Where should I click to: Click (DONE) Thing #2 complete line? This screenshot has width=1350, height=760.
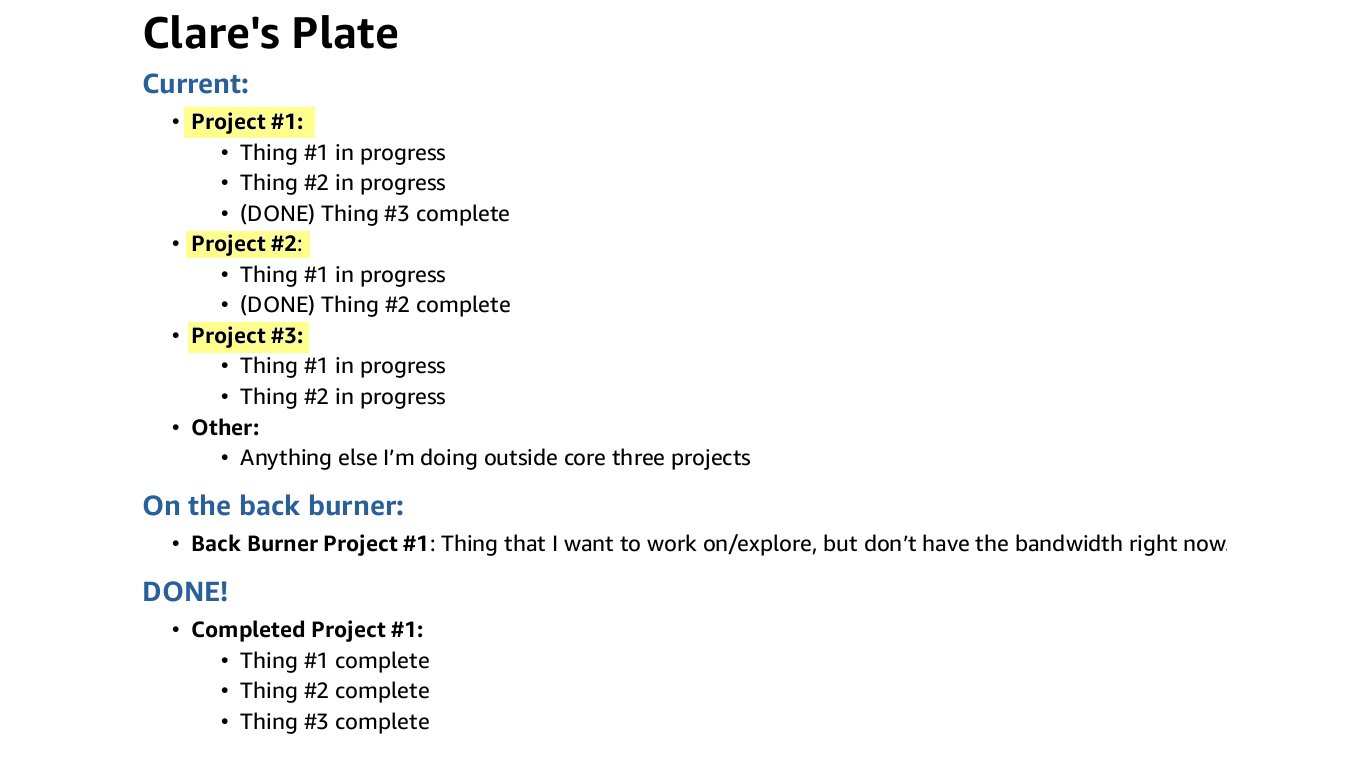(x=375, y=305)
